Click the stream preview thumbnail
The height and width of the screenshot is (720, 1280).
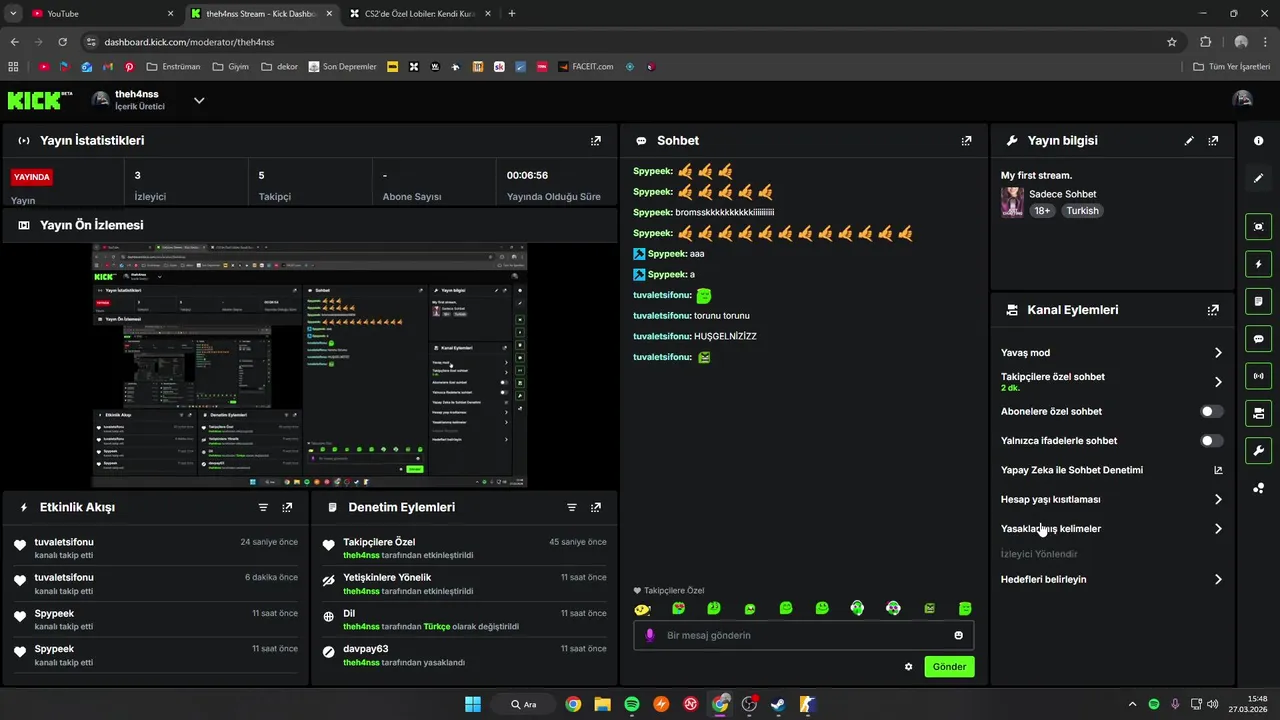309,365
